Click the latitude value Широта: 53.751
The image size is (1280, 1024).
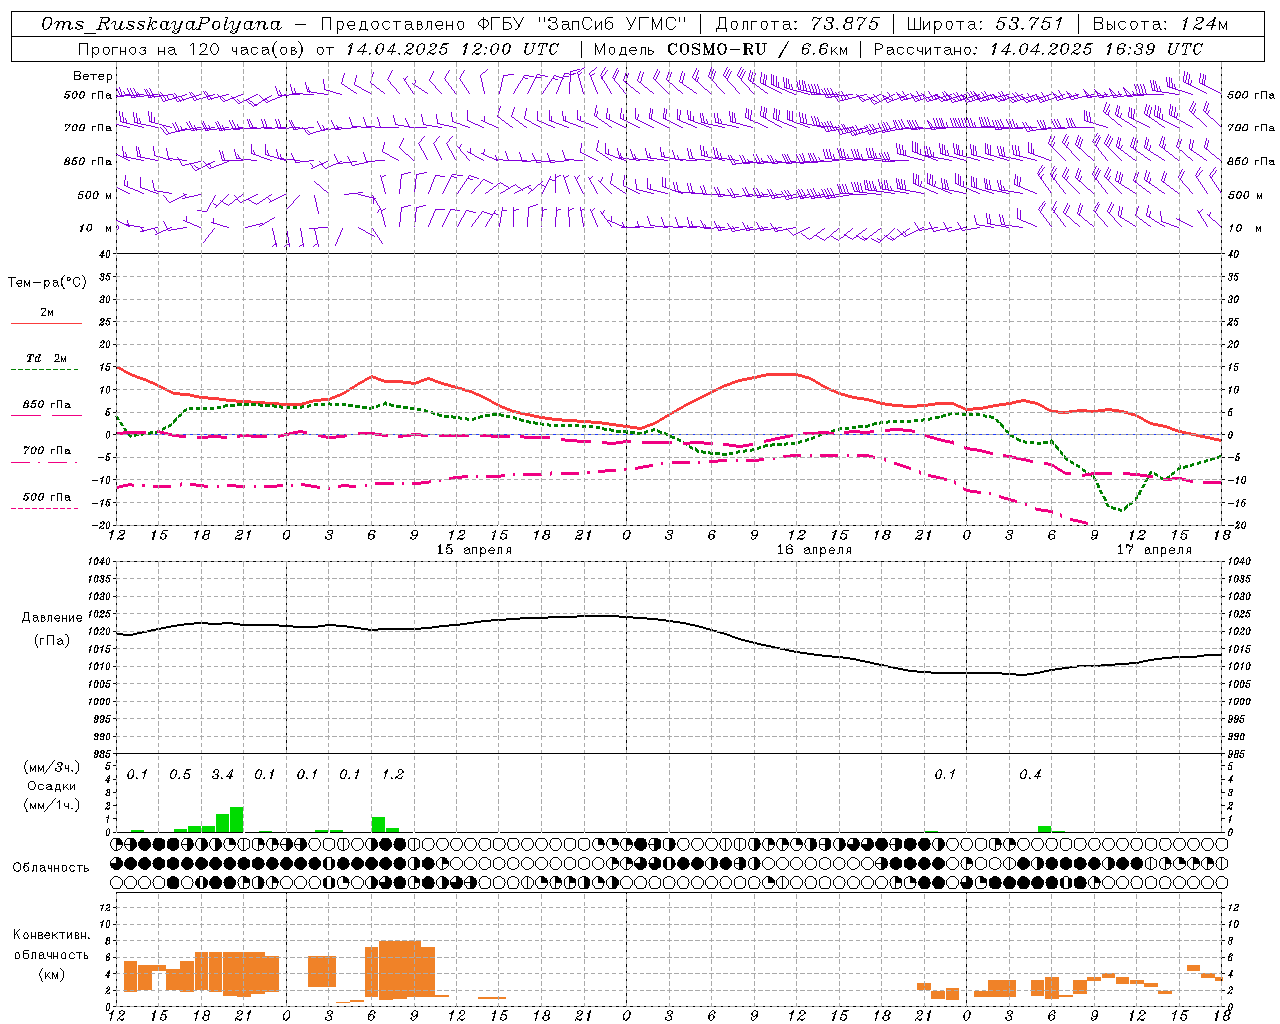pyautogui.click(x=984, y=24)
